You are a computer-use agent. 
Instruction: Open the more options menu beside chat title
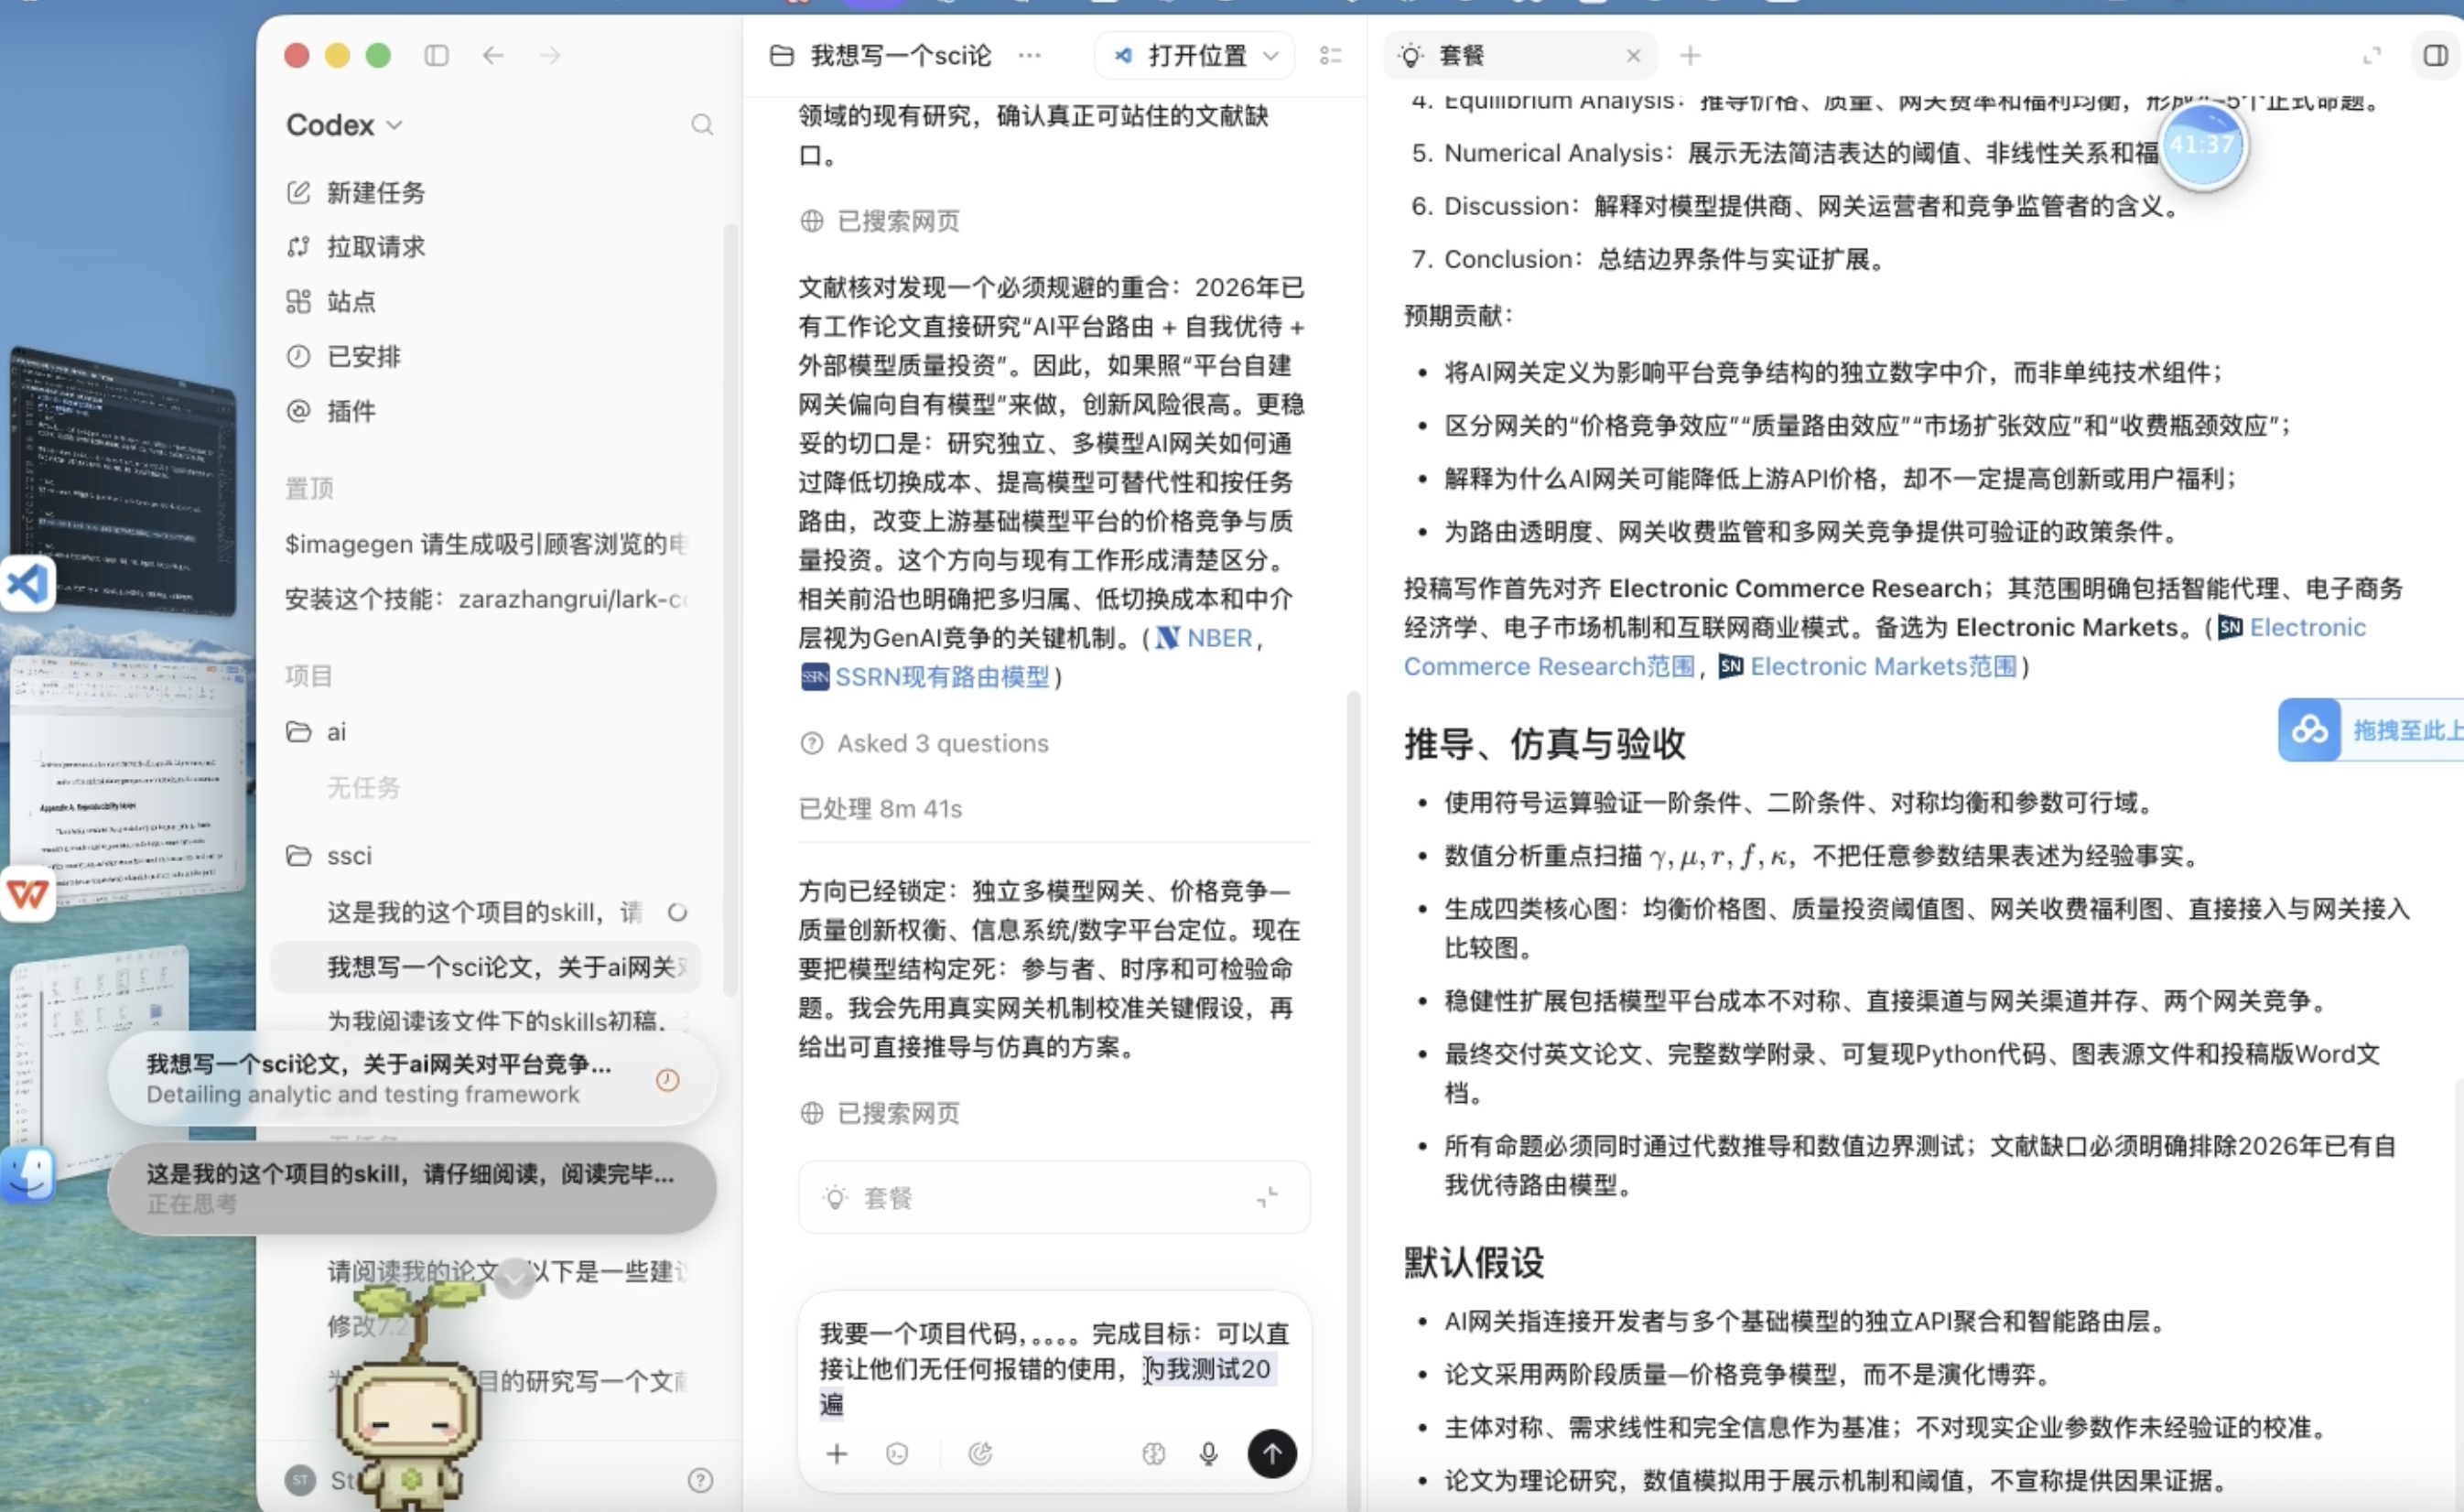tap(1029, 55)
